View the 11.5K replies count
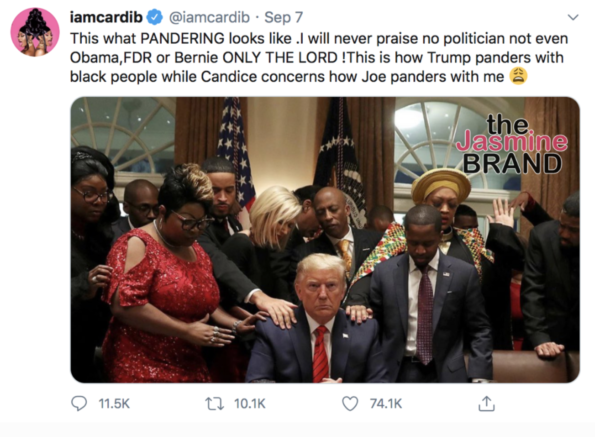This screenshot has height=437, width=595. pos(114,404)
